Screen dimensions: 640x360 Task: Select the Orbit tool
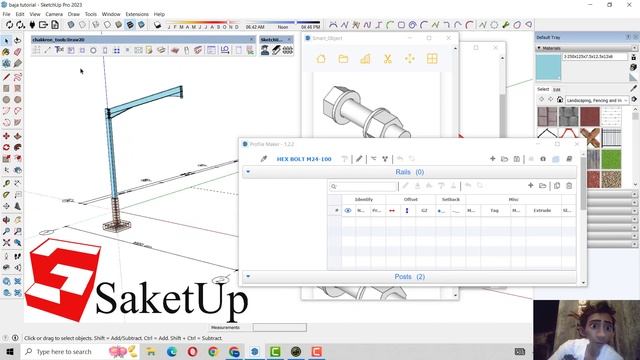[6, 220]
